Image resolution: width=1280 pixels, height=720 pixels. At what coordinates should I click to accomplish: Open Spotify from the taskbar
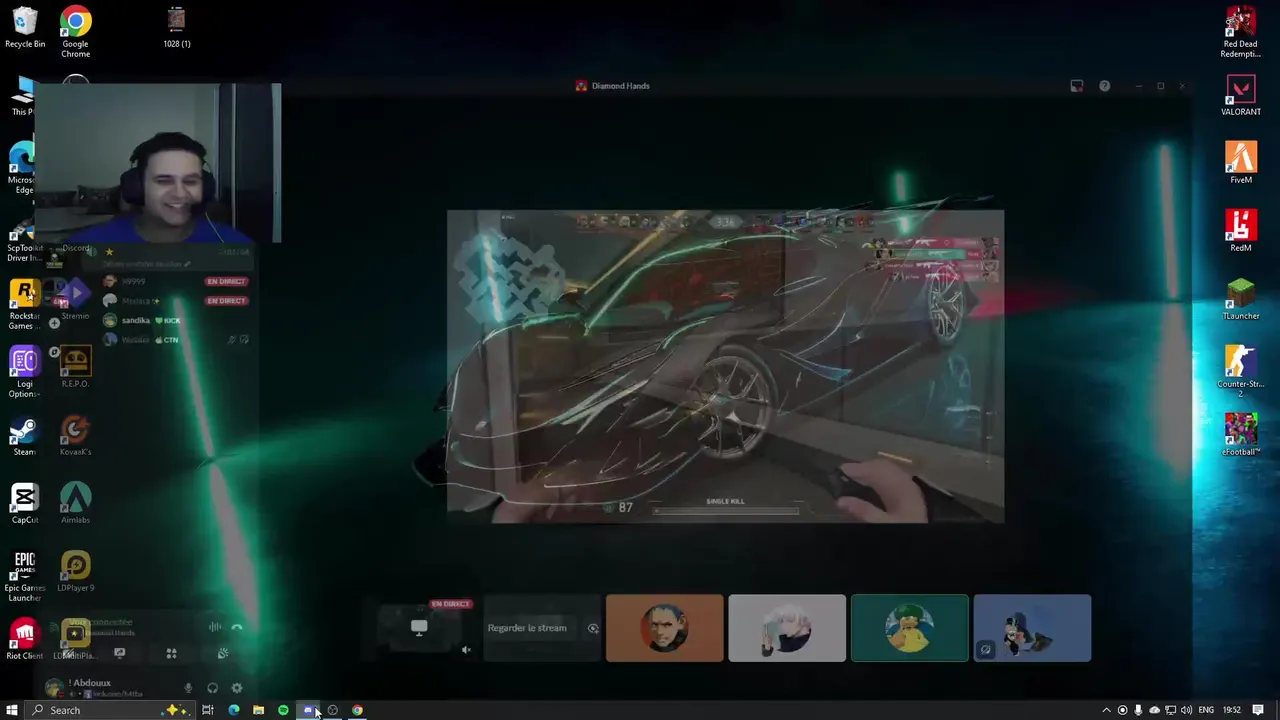(283, 710)
